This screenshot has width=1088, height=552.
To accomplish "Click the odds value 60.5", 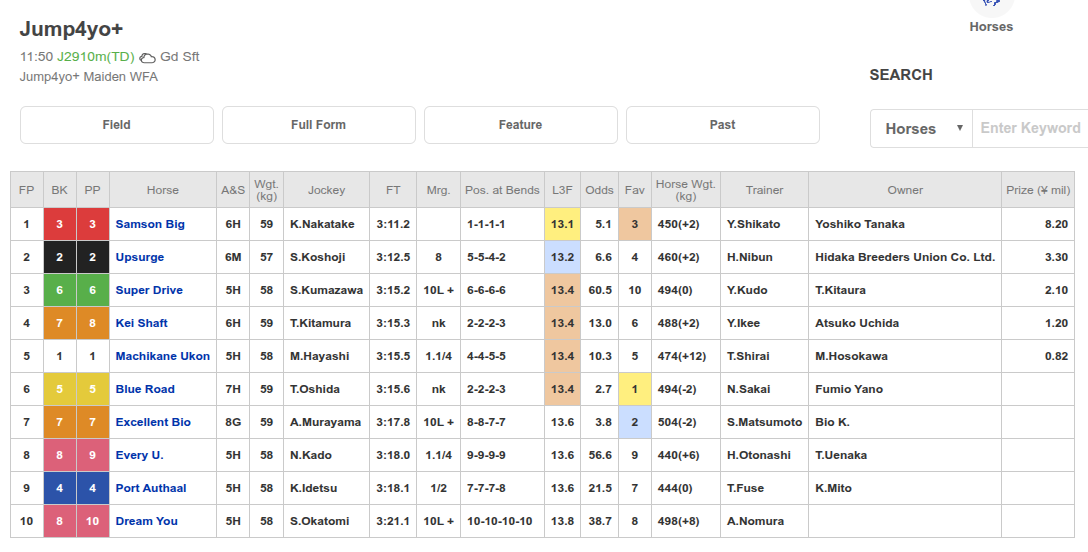I will click(x=600, y=290).
